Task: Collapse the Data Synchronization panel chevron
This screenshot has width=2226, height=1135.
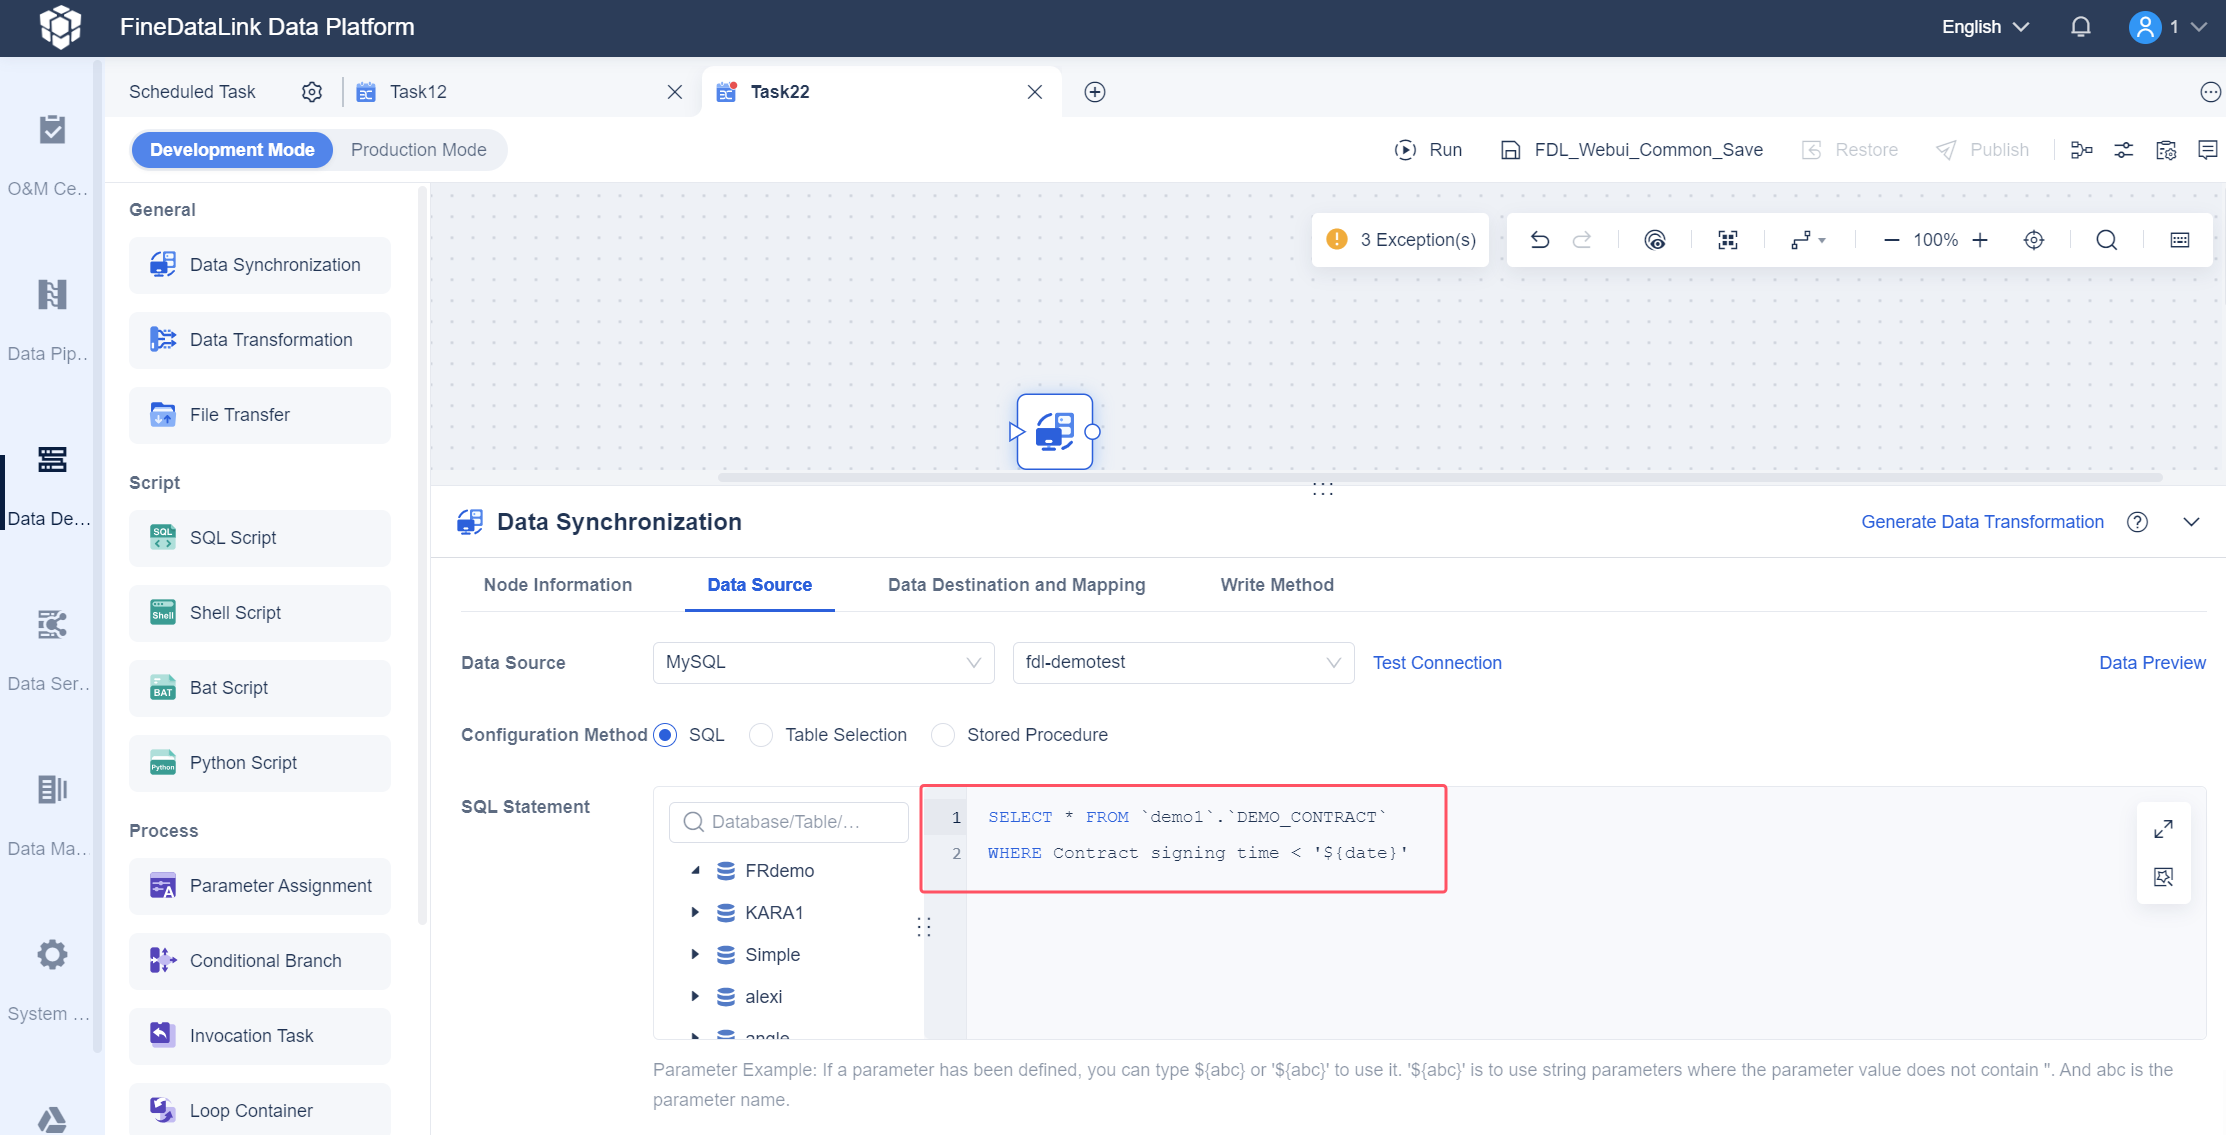Action: pos(2191,522)
